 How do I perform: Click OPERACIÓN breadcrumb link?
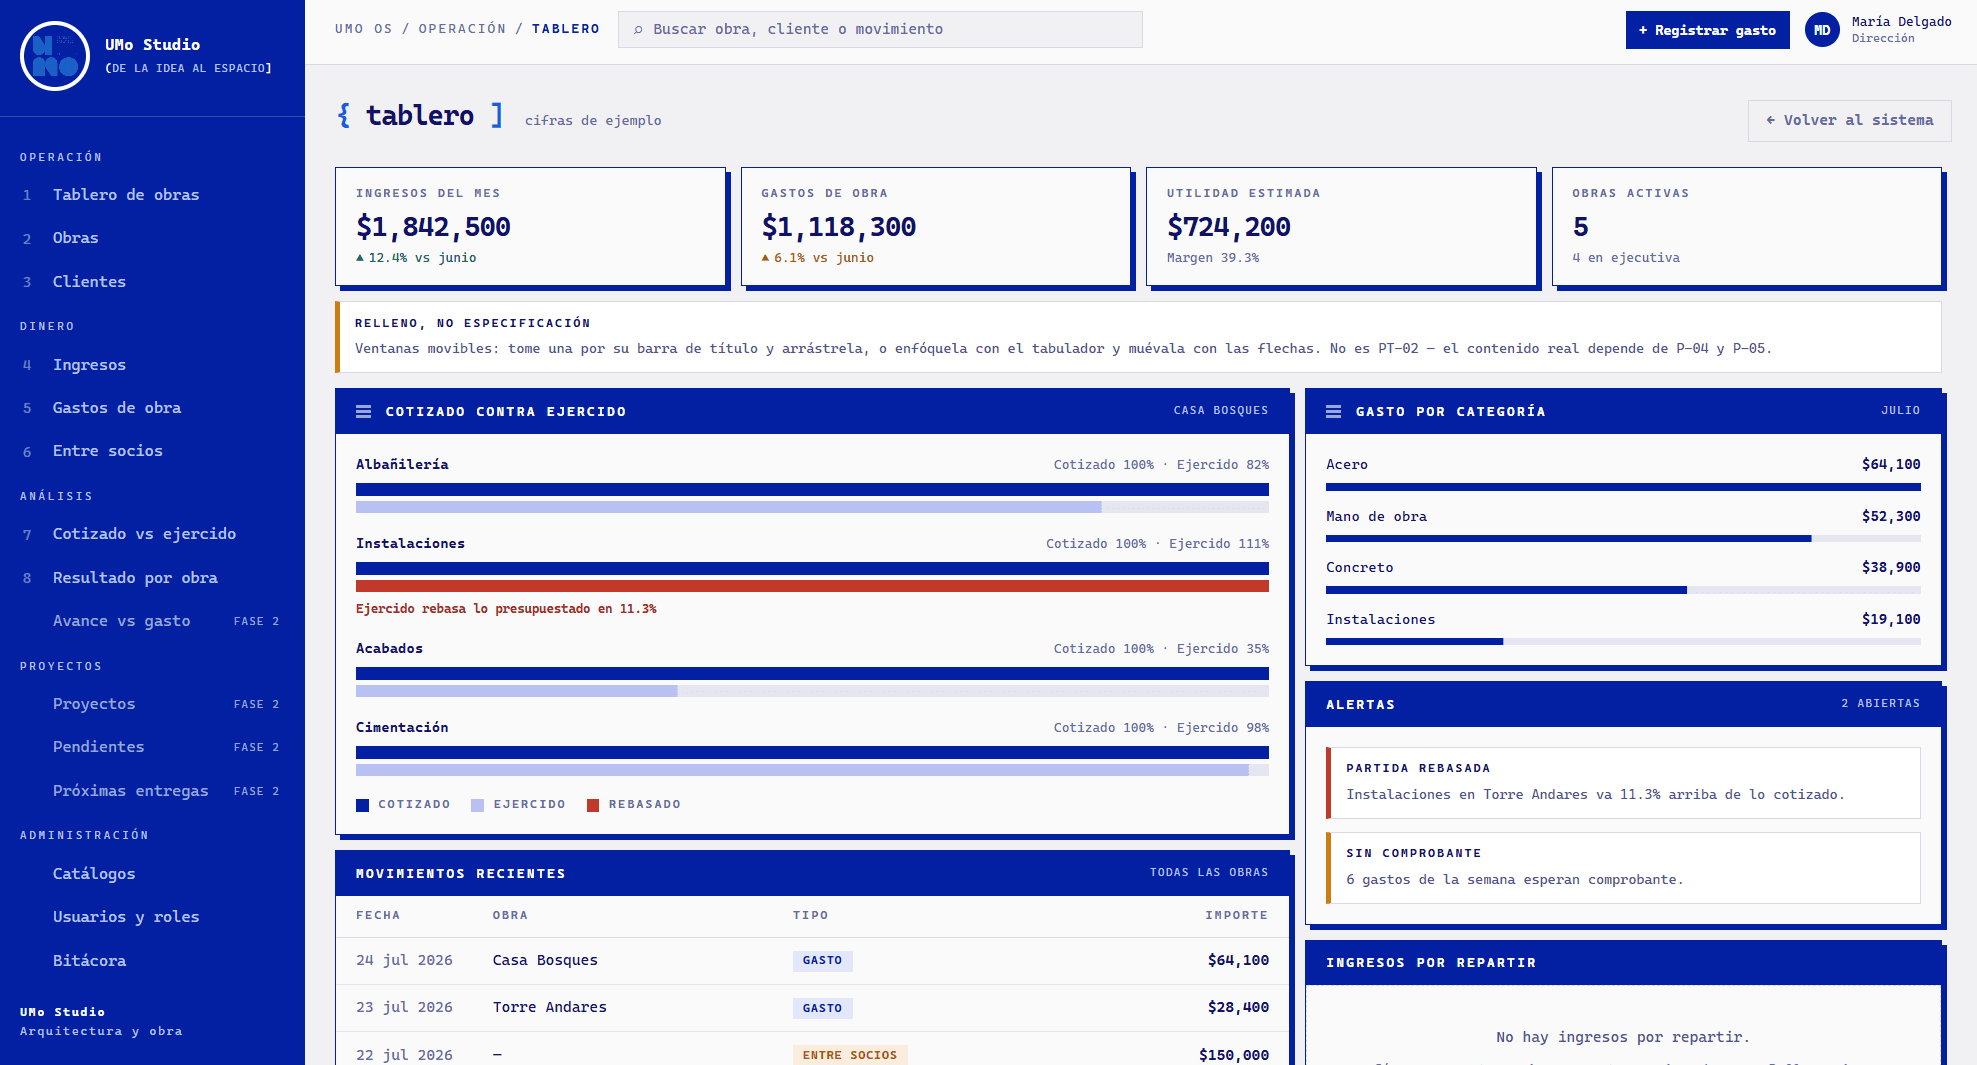[x=462, y=29]
